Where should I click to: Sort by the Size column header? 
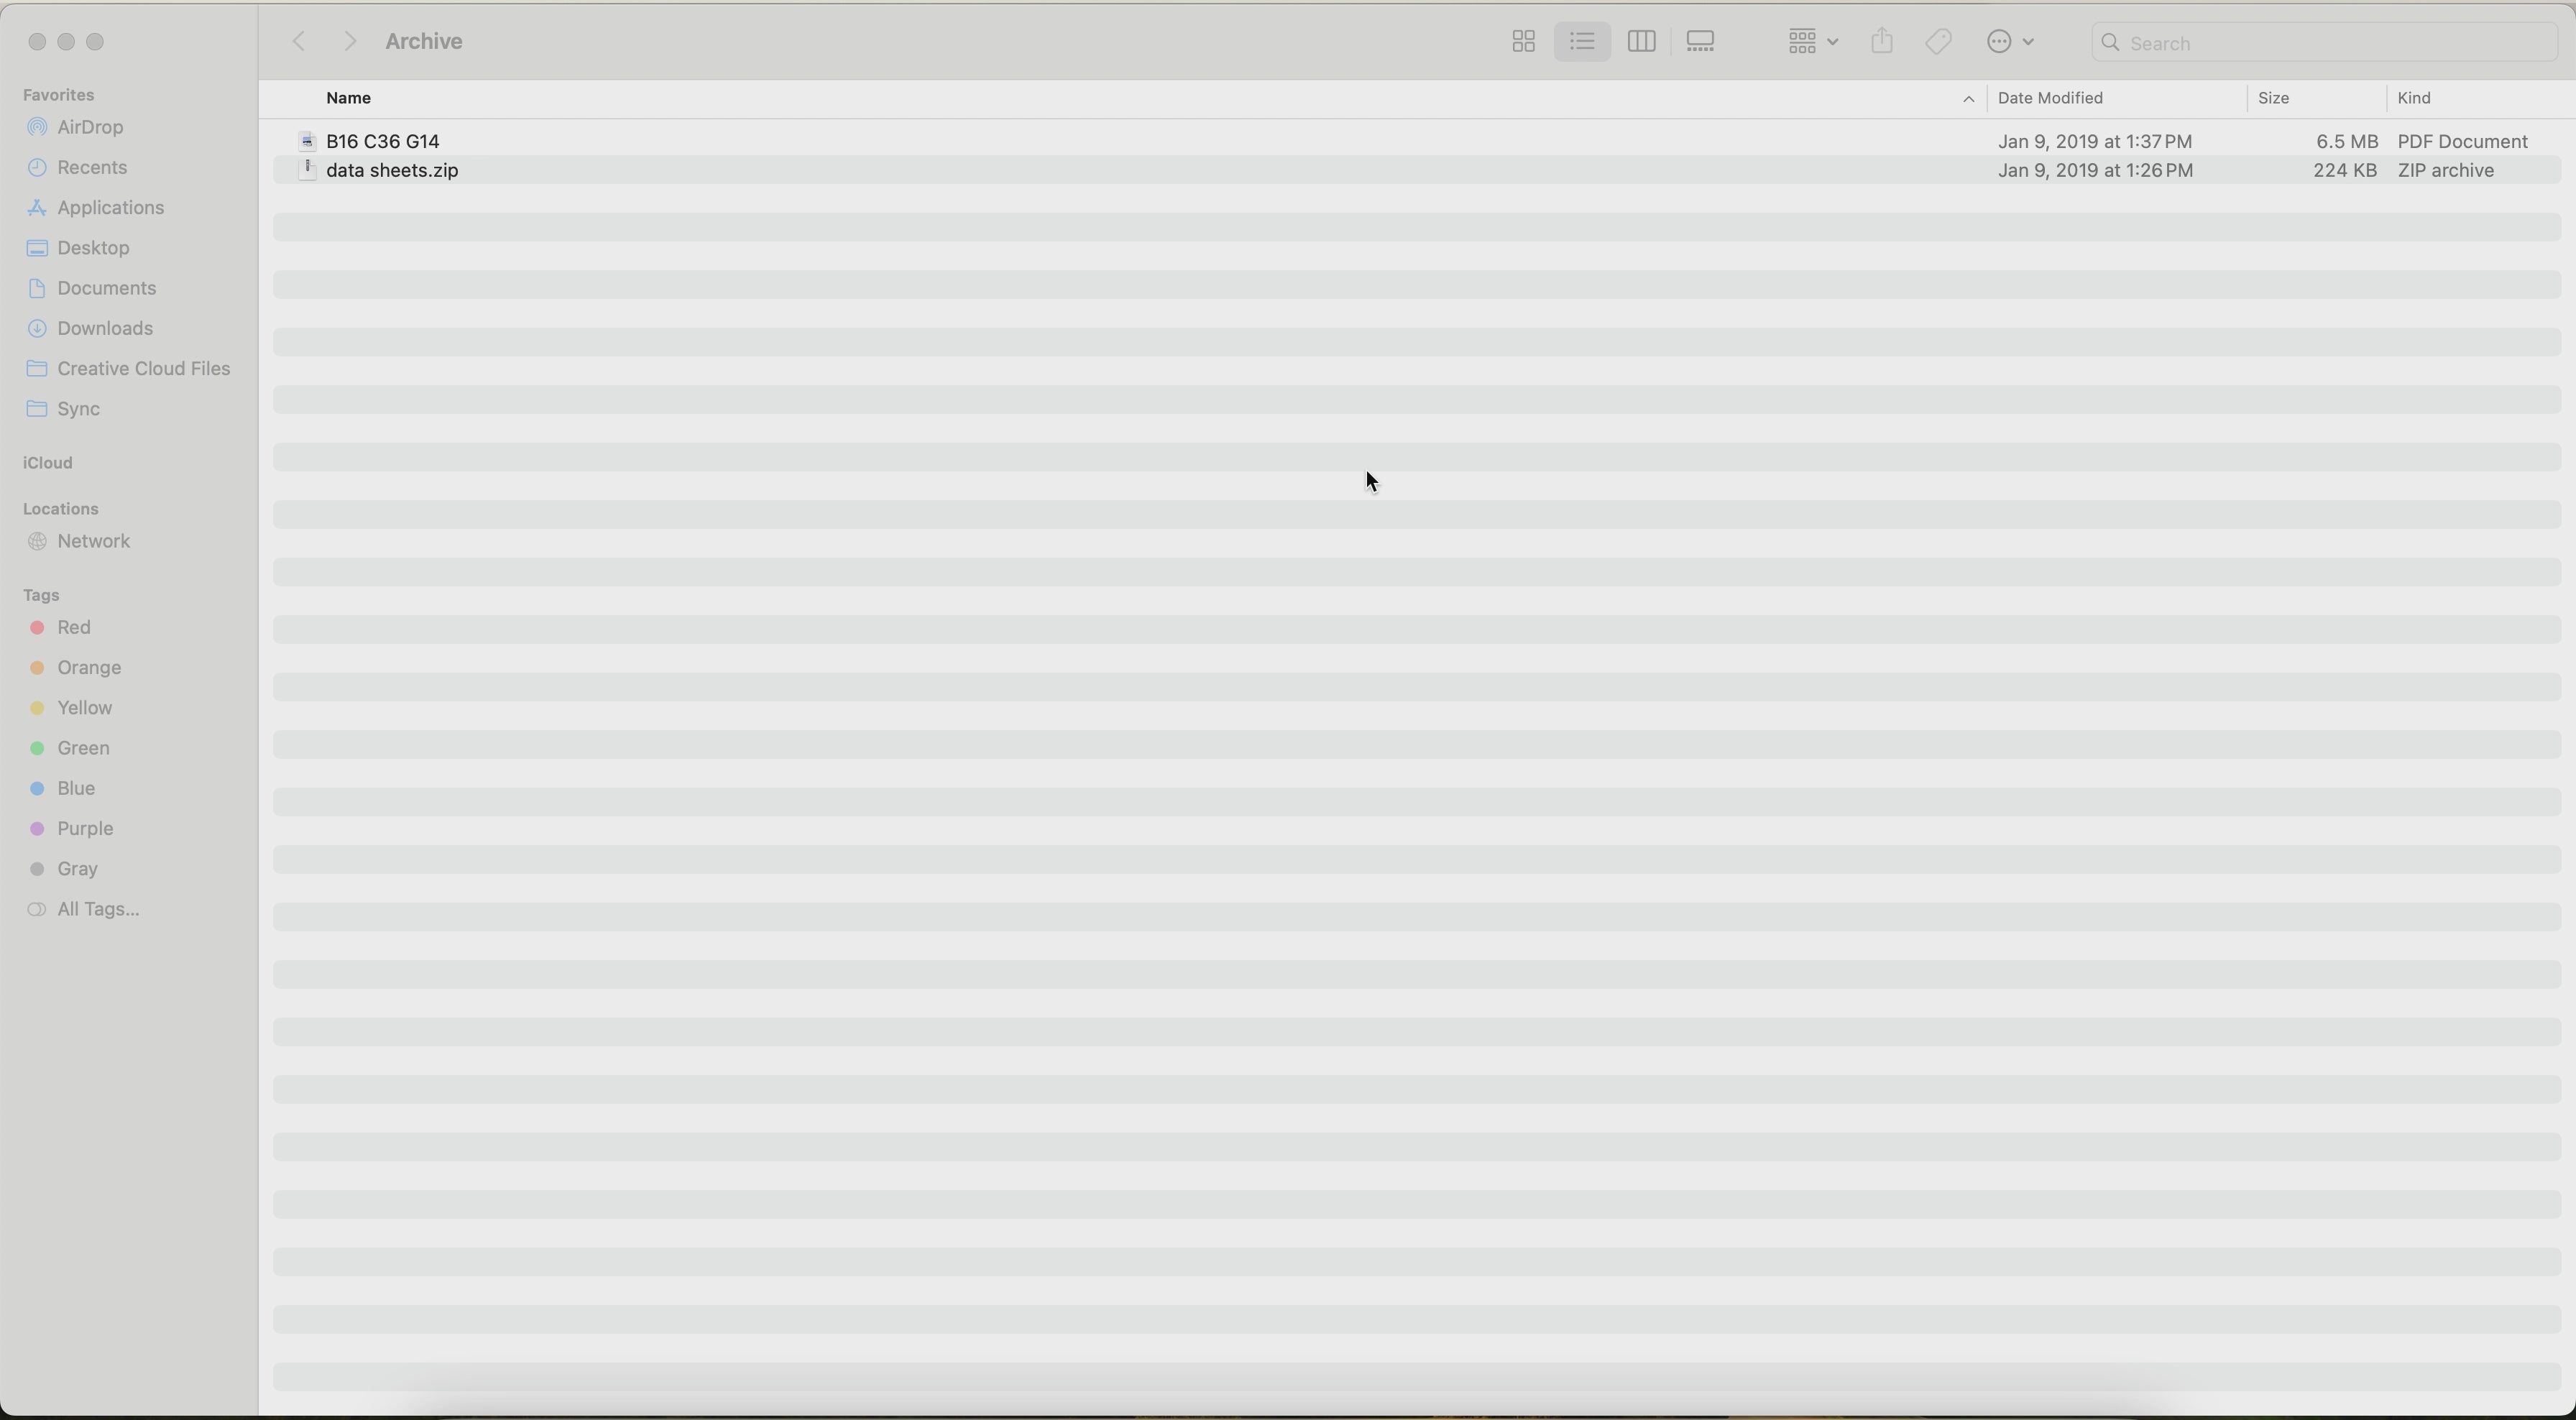pyautogui.click(x=2274, y=98)
